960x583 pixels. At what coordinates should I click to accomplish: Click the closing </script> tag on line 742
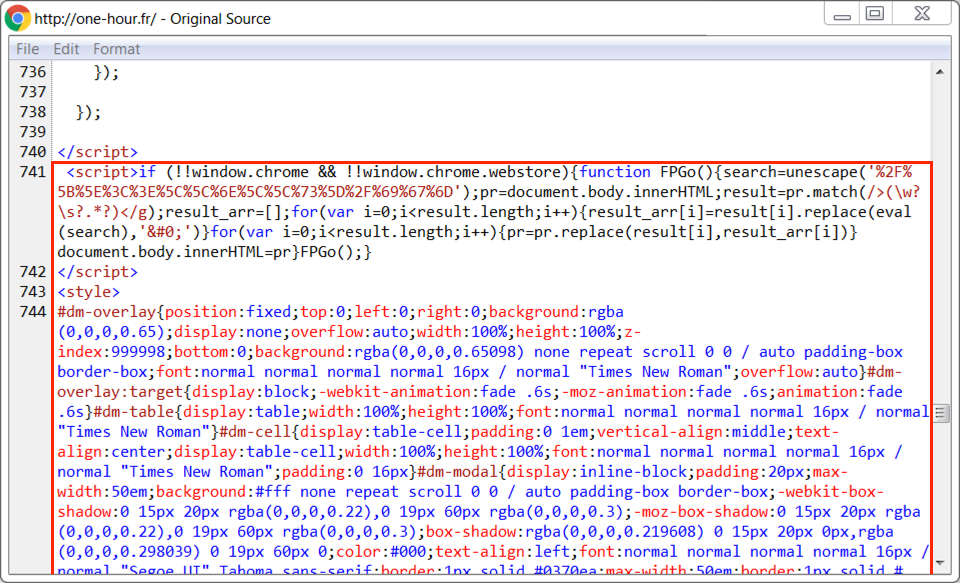click(98, 272)
